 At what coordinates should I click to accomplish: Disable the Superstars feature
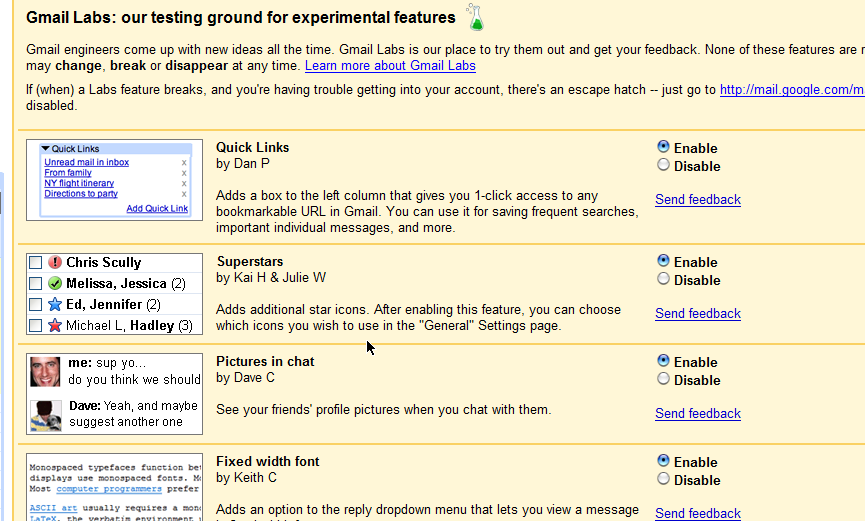click(663, 279)
